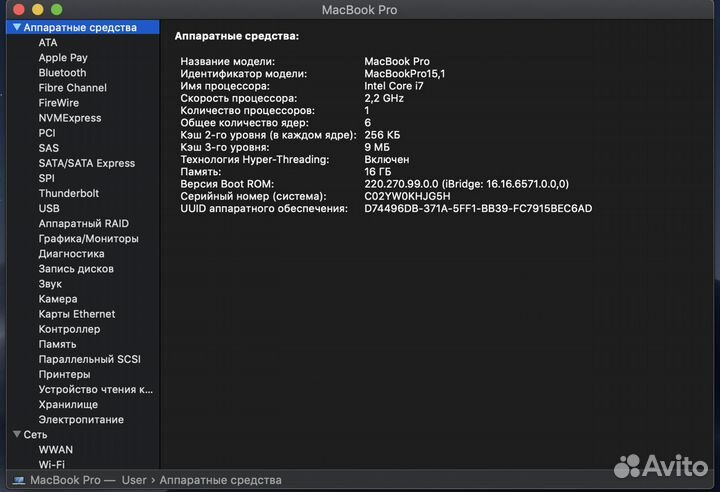
Task: Select the hardware UUID D74496DB value
Action: (x=478, y=209)
